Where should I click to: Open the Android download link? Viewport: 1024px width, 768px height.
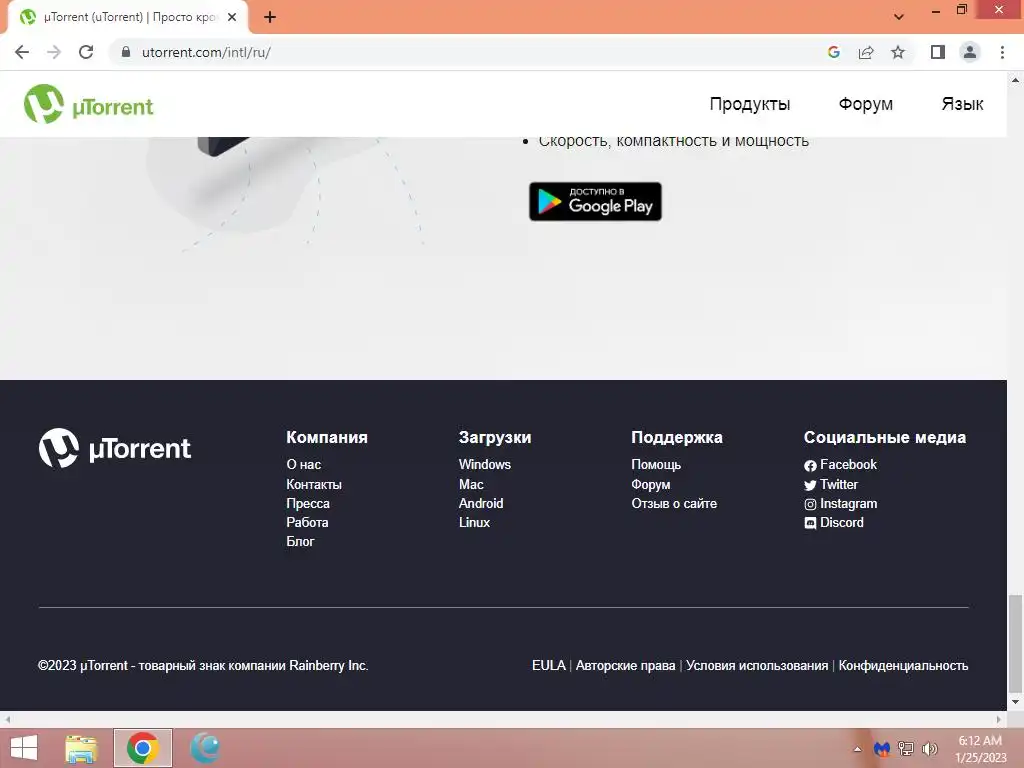coord(481,504)
